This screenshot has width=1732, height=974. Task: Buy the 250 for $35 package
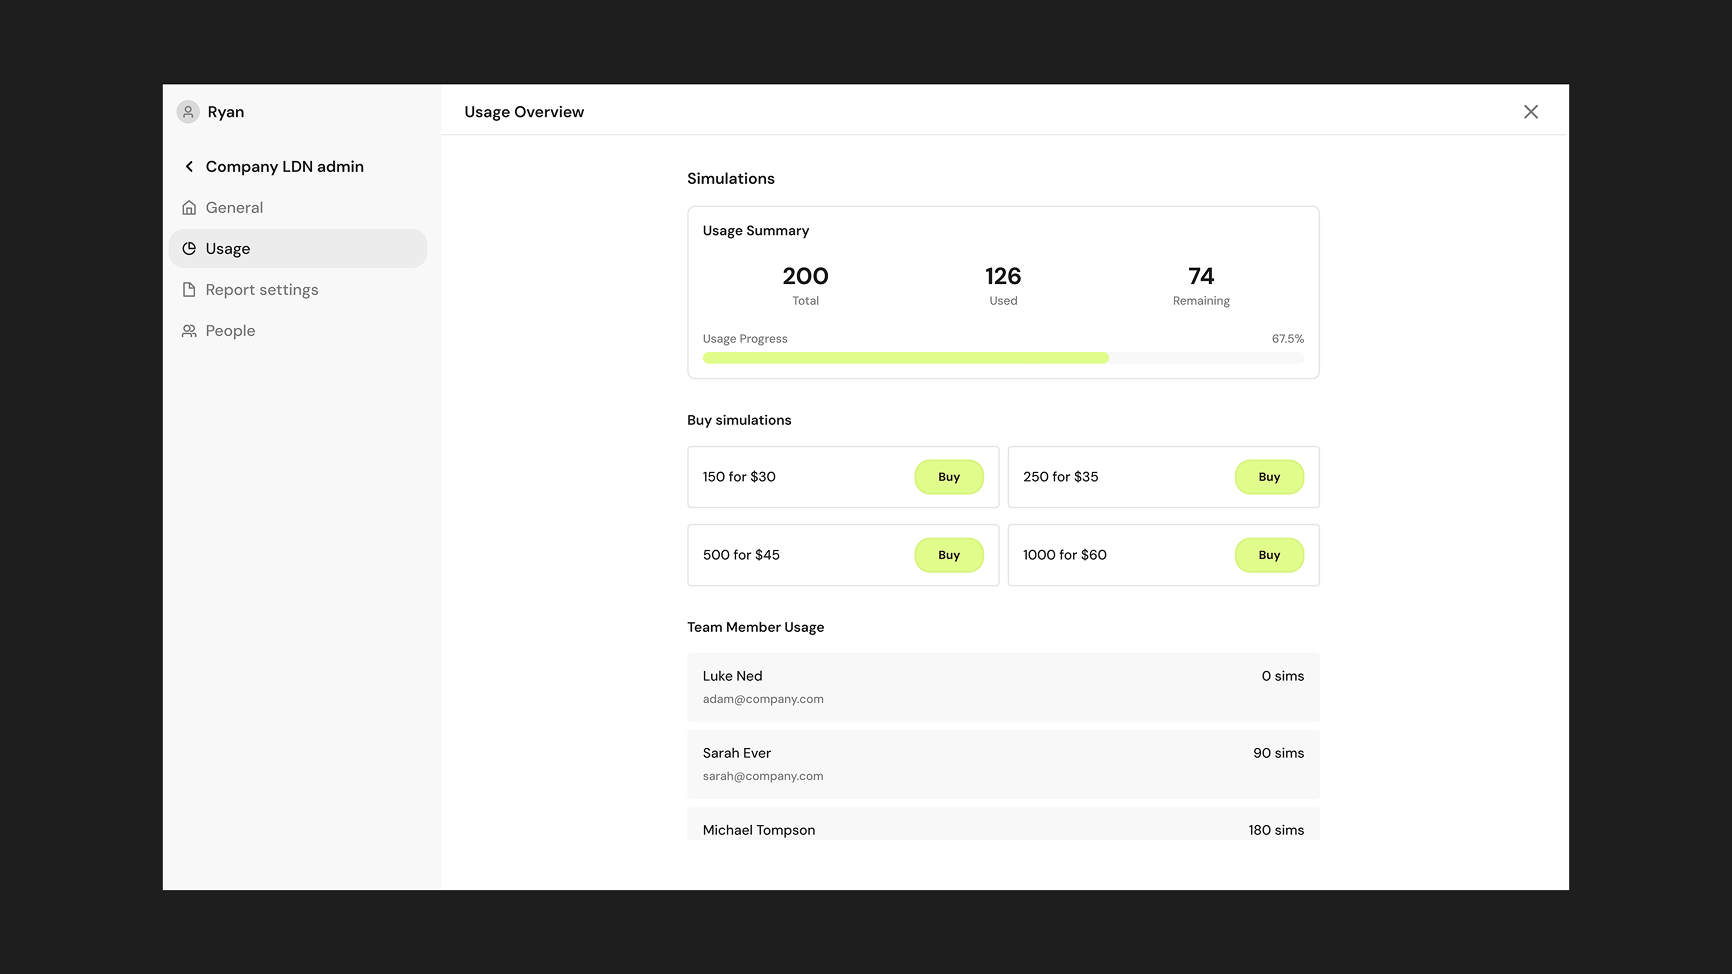pos(1269,477)
